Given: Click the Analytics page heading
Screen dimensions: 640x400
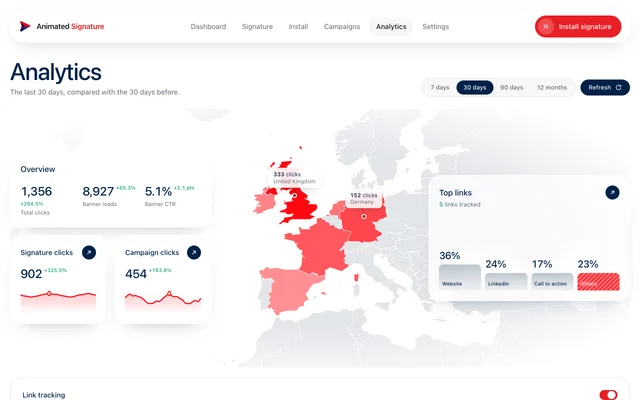Looking at the screenshot, I should coord(56,72).
